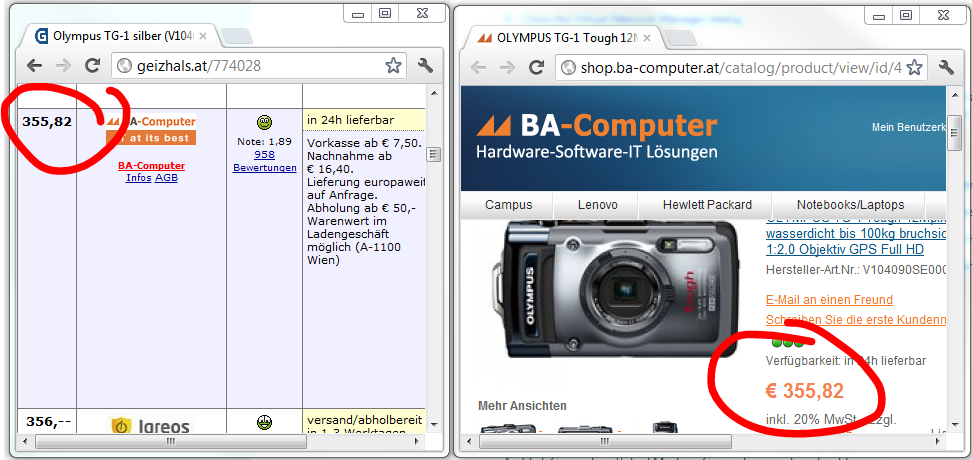This screenshot has width=972, height=460.
Task: Click the smiley icon in lgreos row
Action: tap(265, 423)
